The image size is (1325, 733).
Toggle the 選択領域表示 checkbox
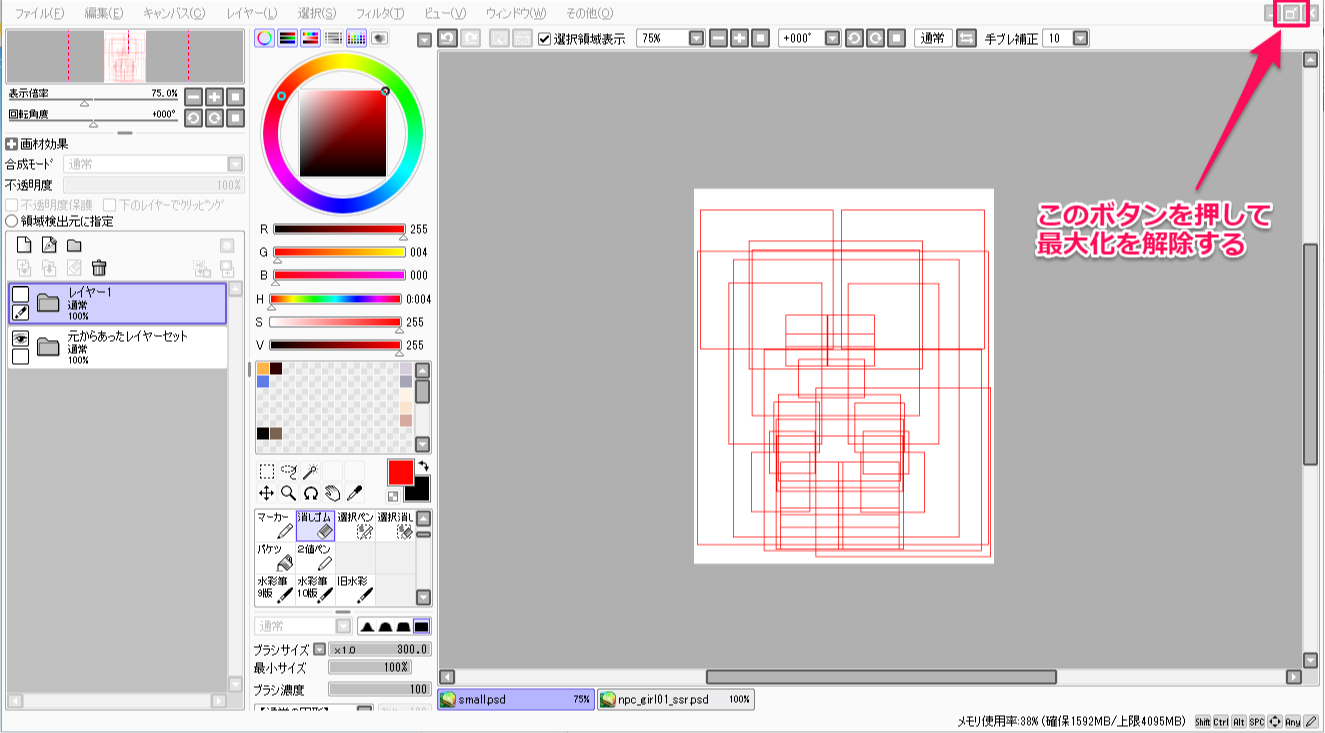pos(545,38)
